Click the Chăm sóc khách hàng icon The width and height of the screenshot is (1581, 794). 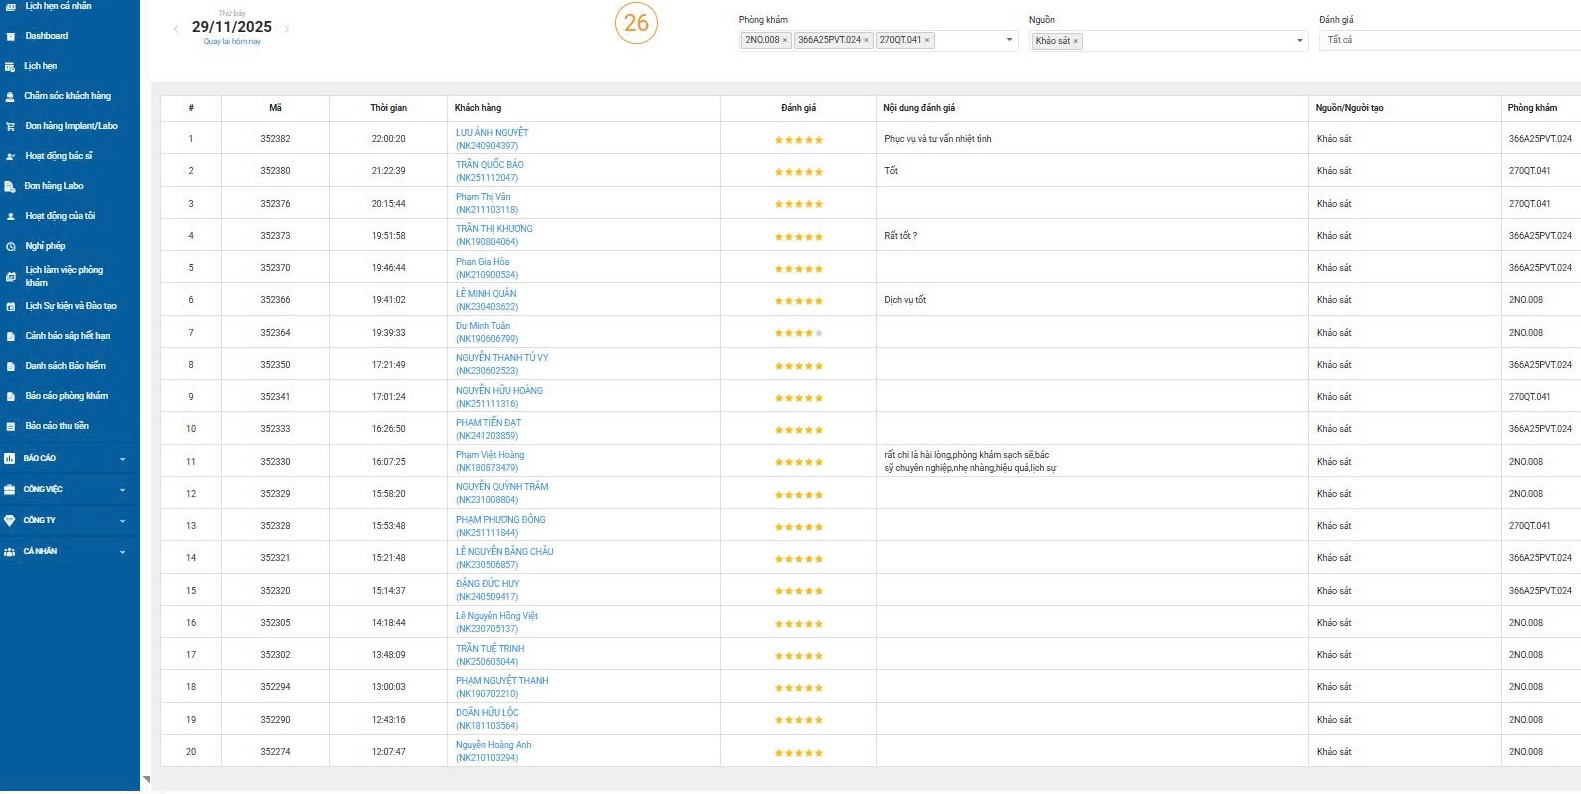point(10,96)
